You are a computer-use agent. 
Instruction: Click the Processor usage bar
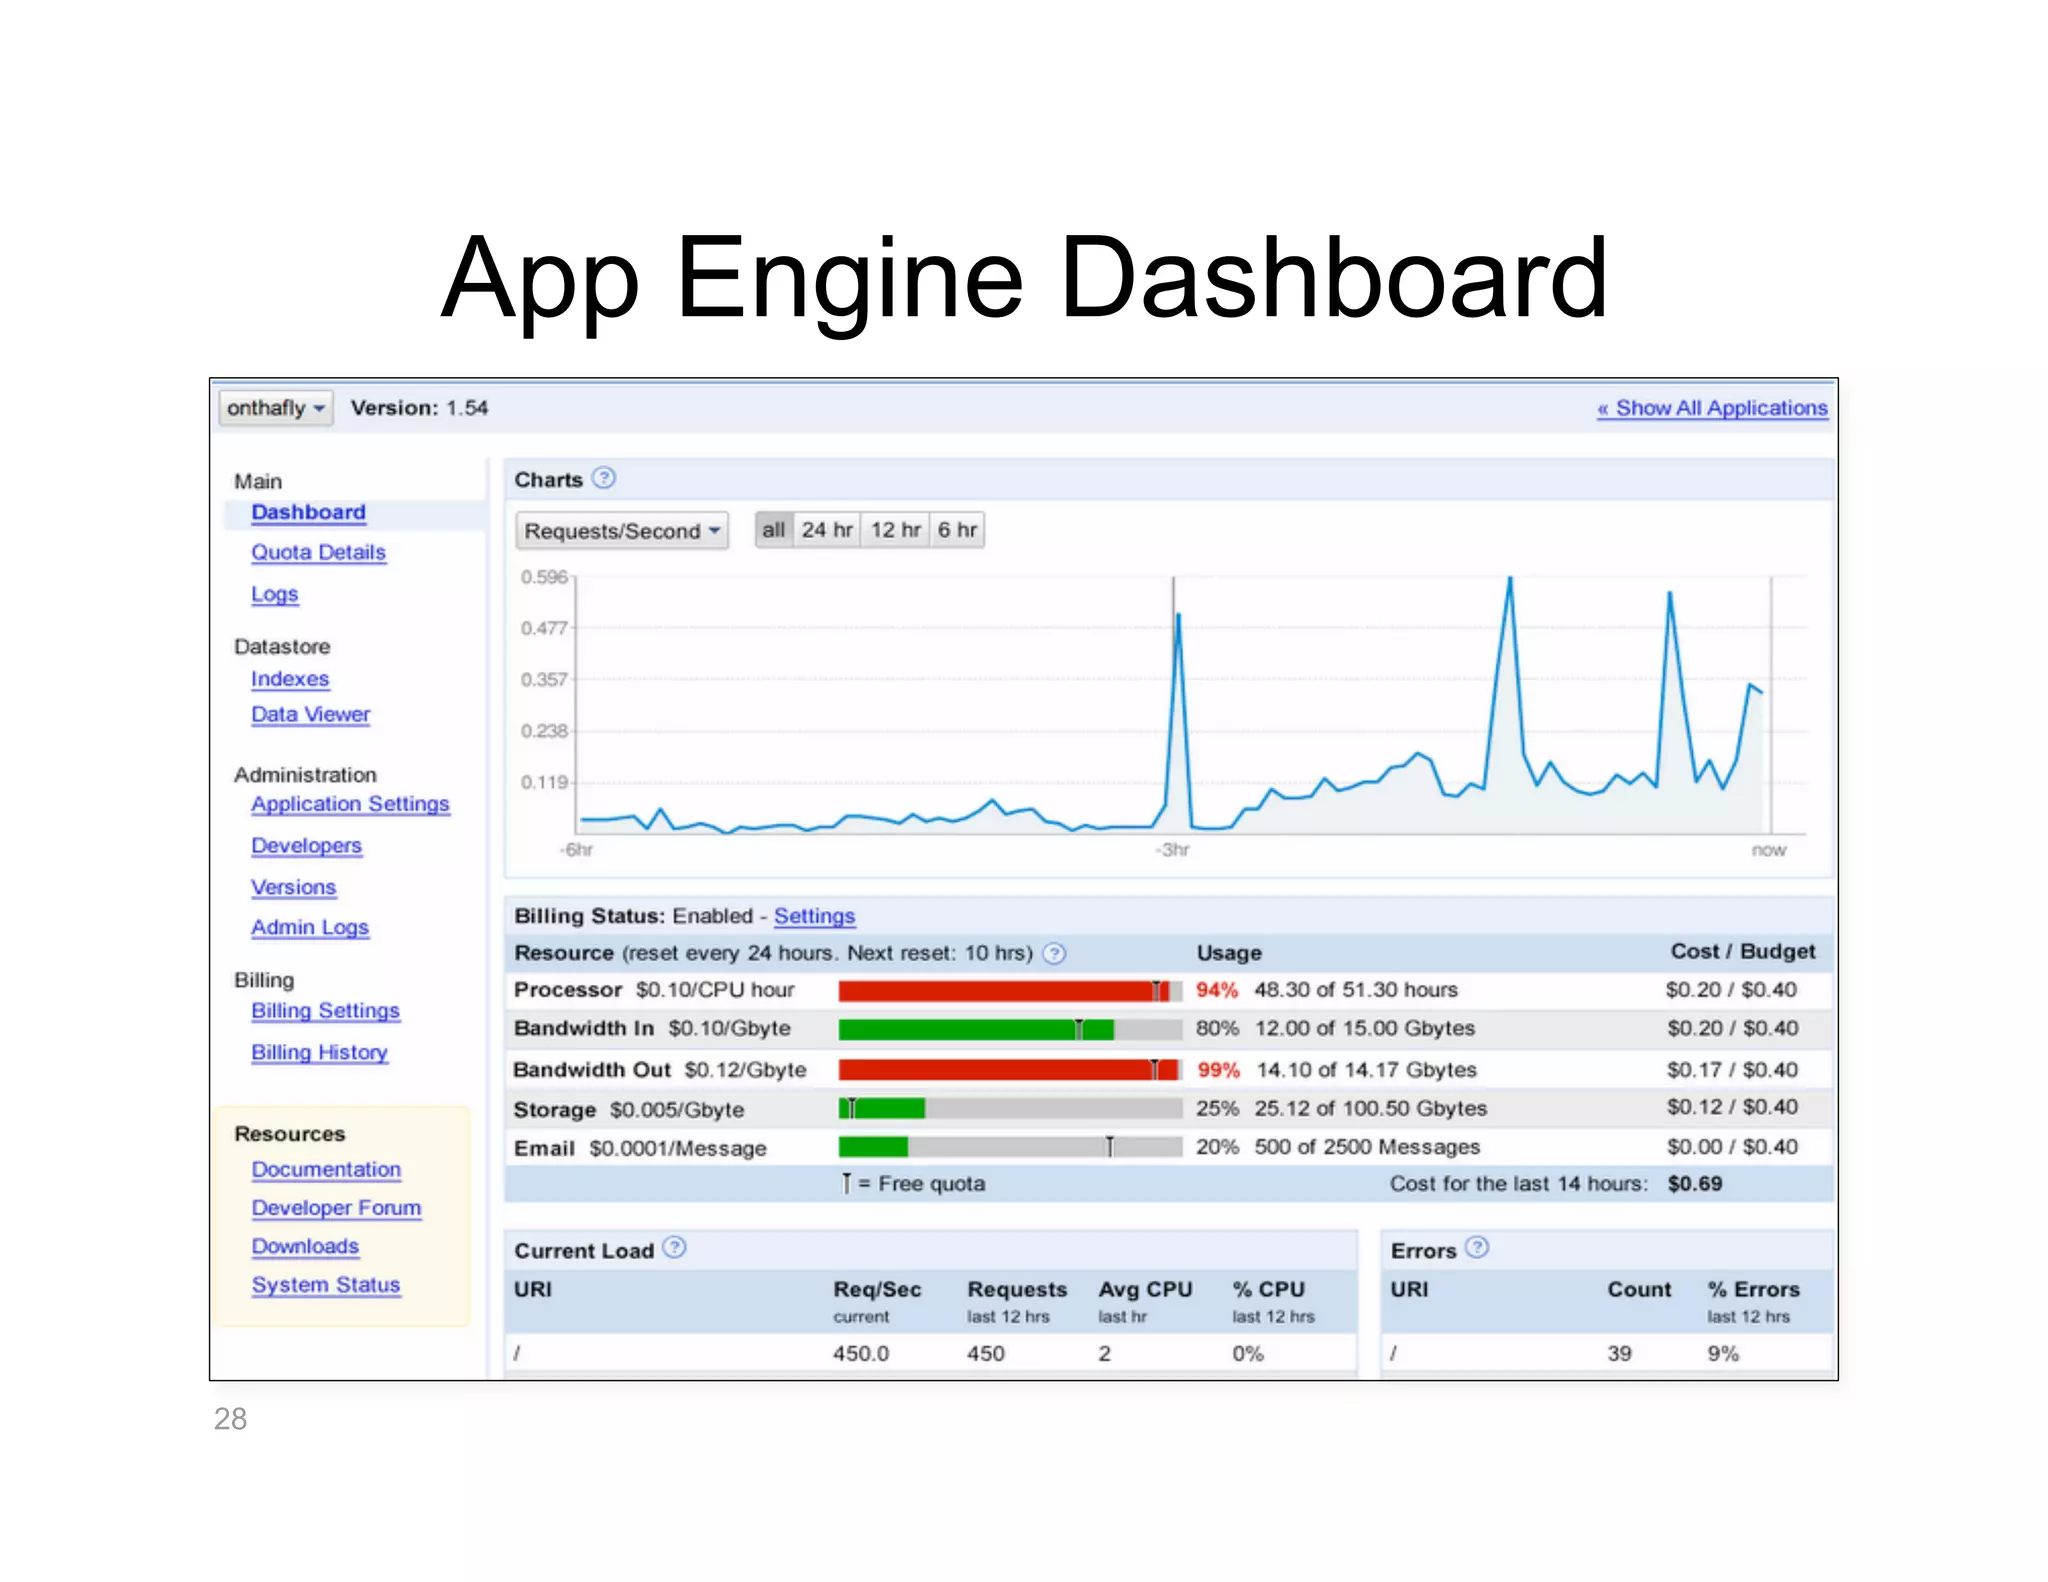(1010, 991)
